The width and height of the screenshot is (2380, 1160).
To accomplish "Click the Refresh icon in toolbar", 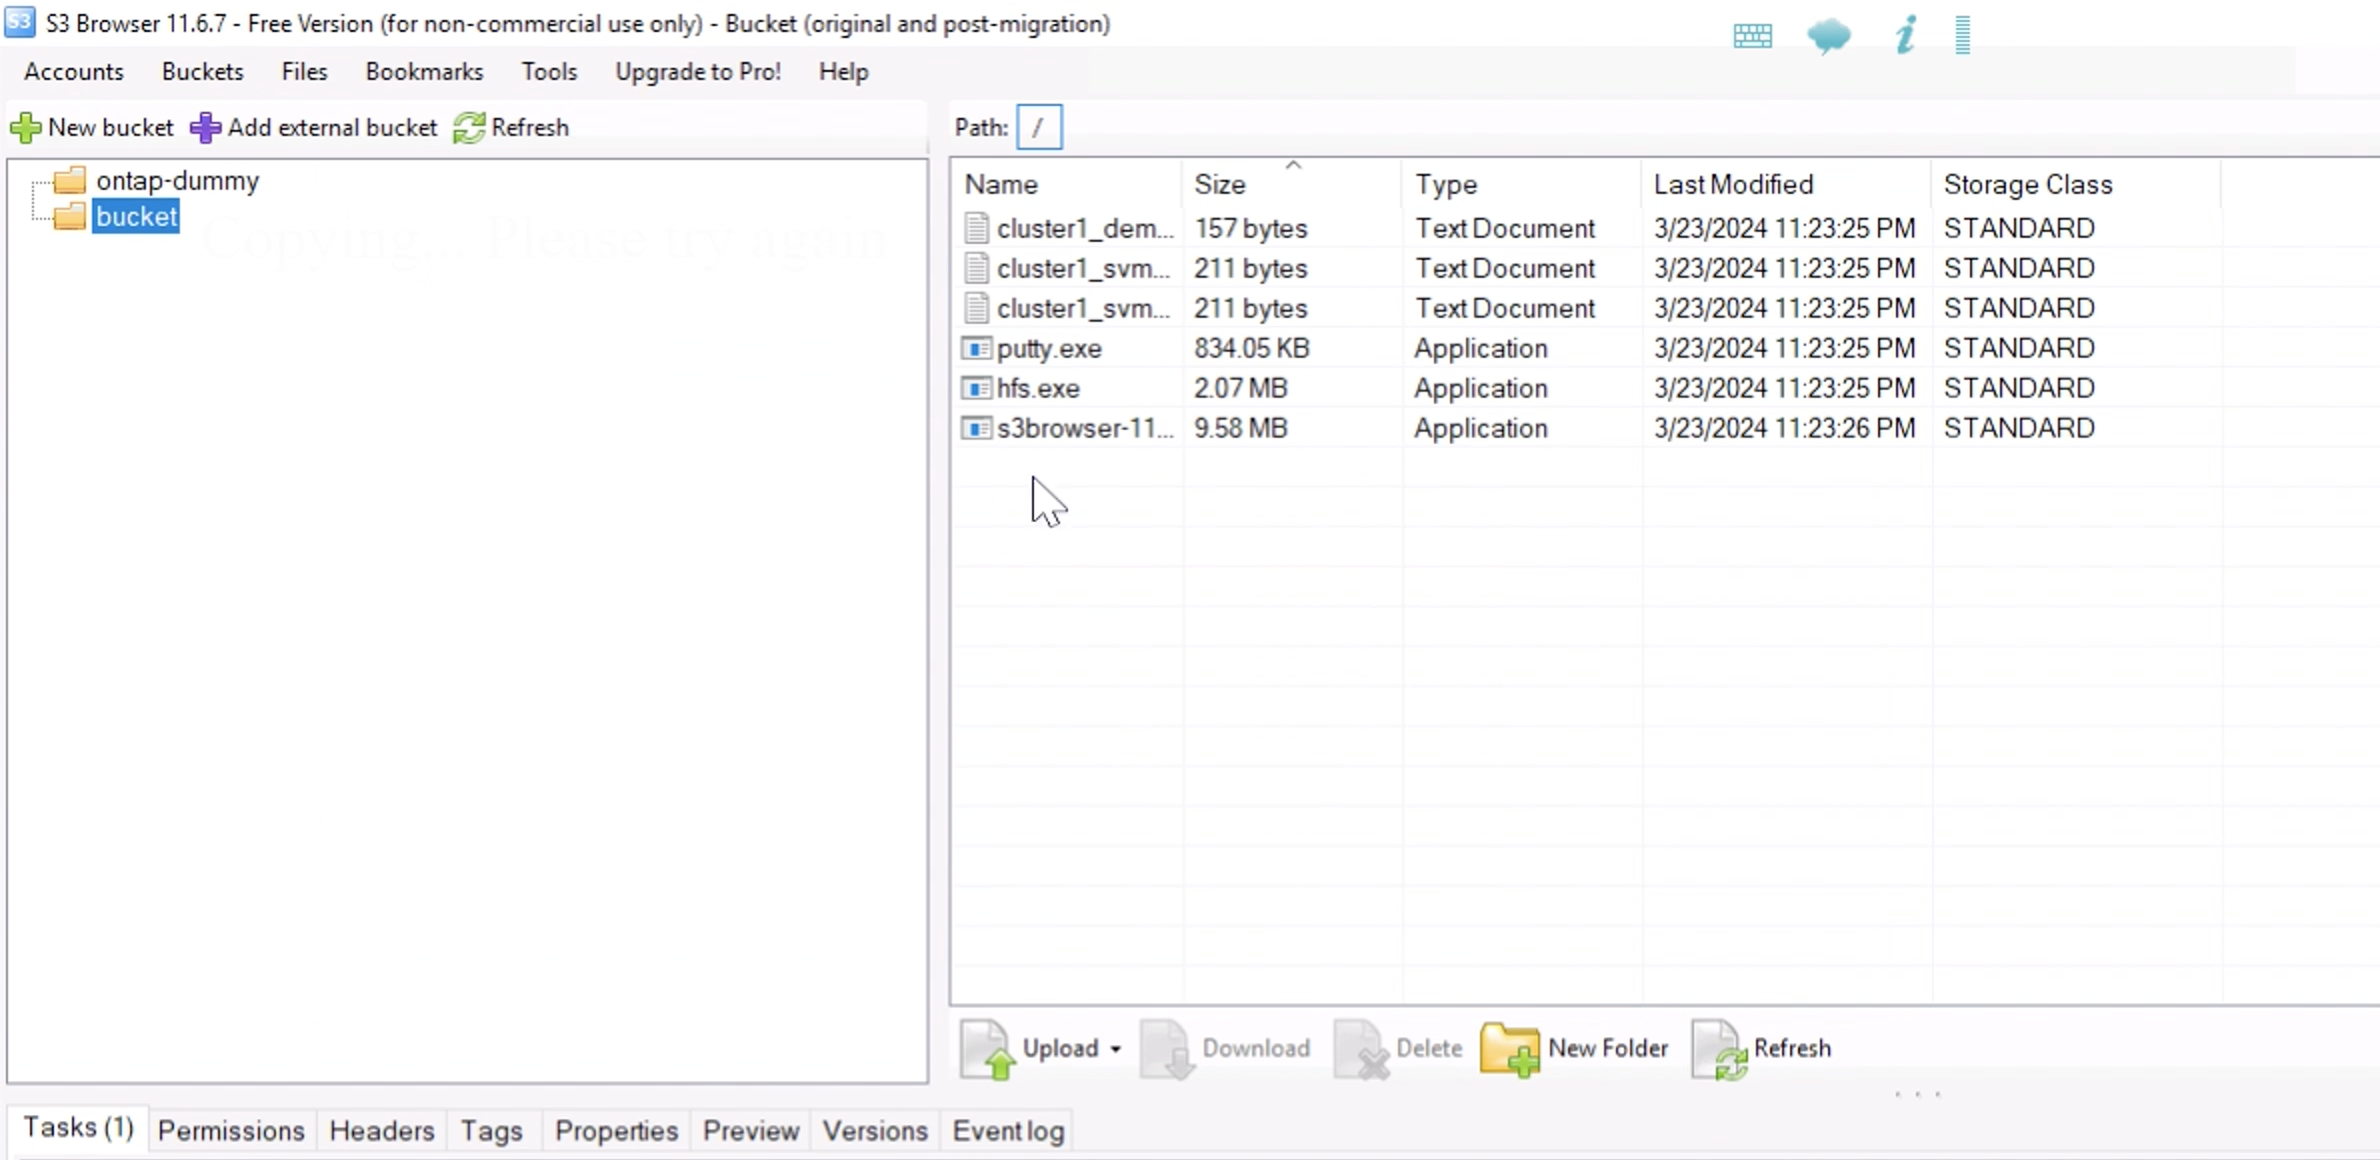I will 468,126.
